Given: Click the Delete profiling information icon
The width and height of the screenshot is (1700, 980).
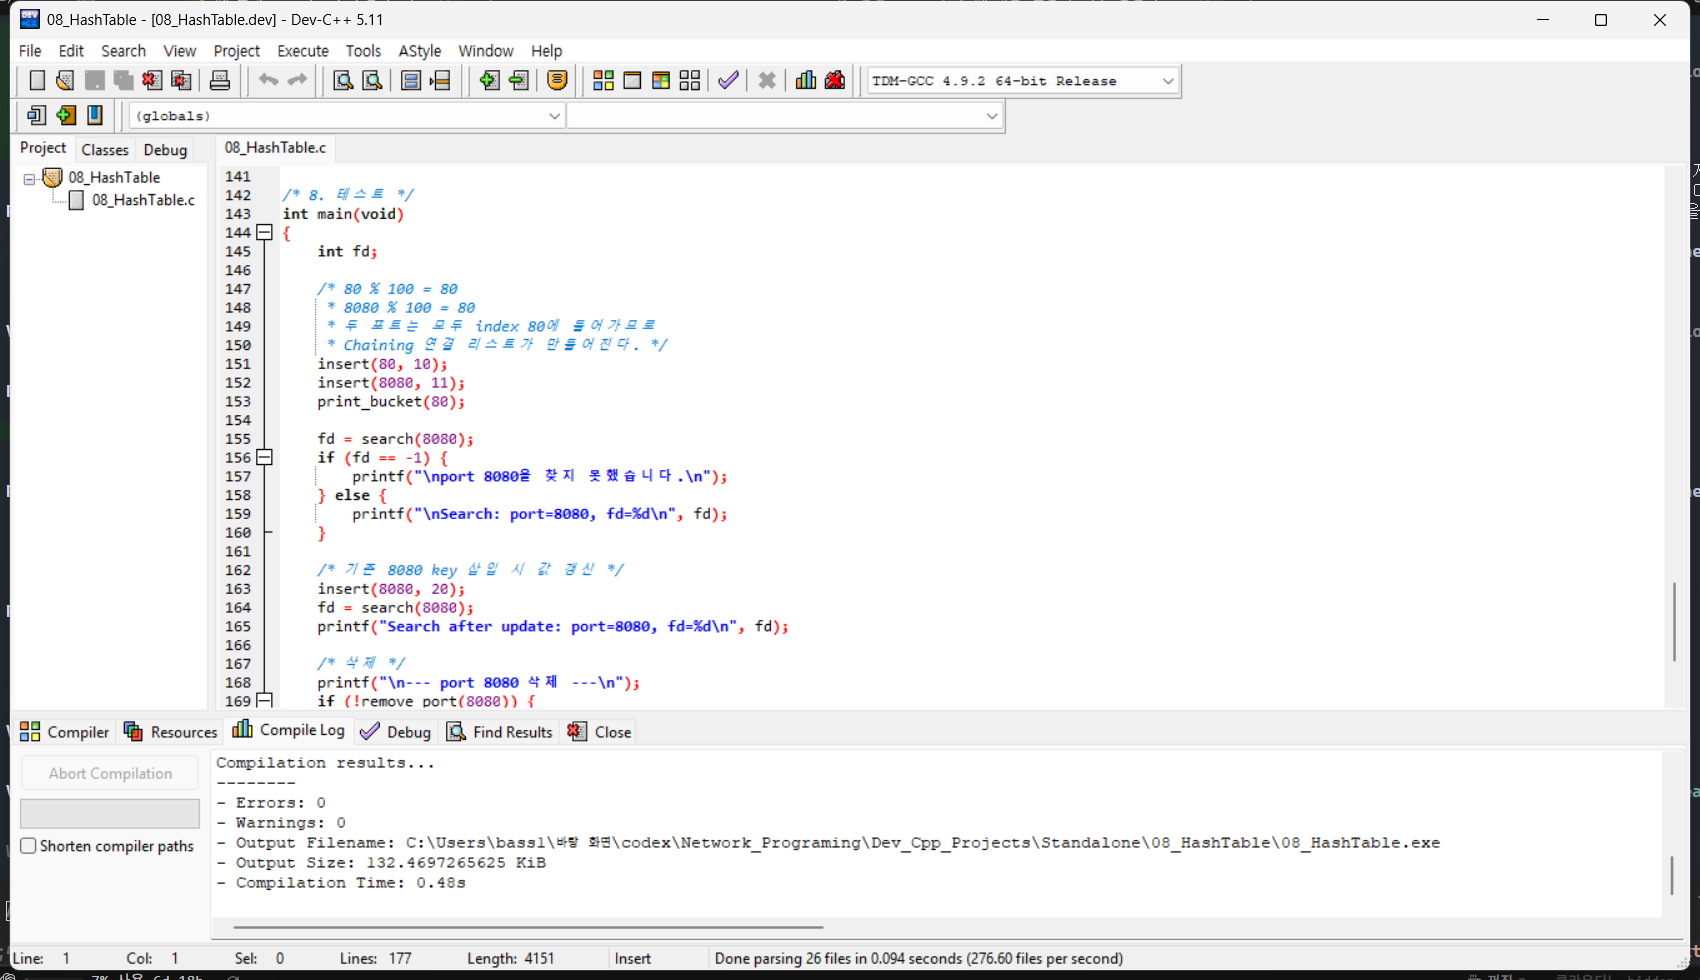Looking at the screenshot, I should 835,81.
